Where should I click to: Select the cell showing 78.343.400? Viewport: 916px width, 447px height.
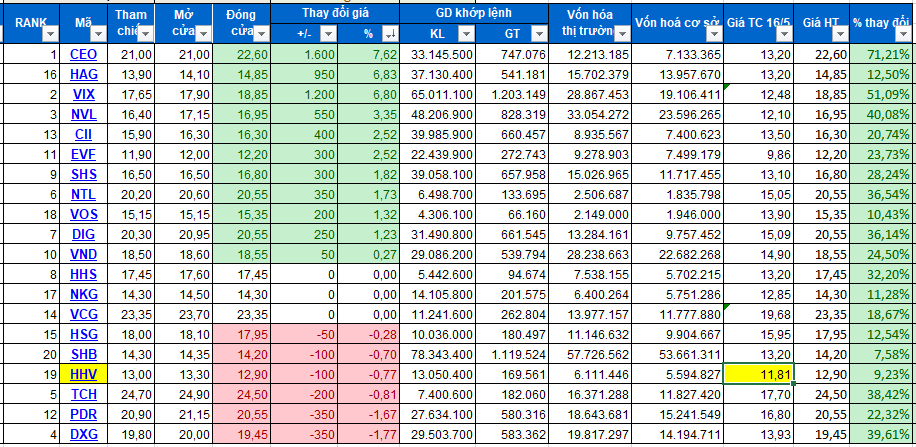pyautogui.click(x=438, y=355)
